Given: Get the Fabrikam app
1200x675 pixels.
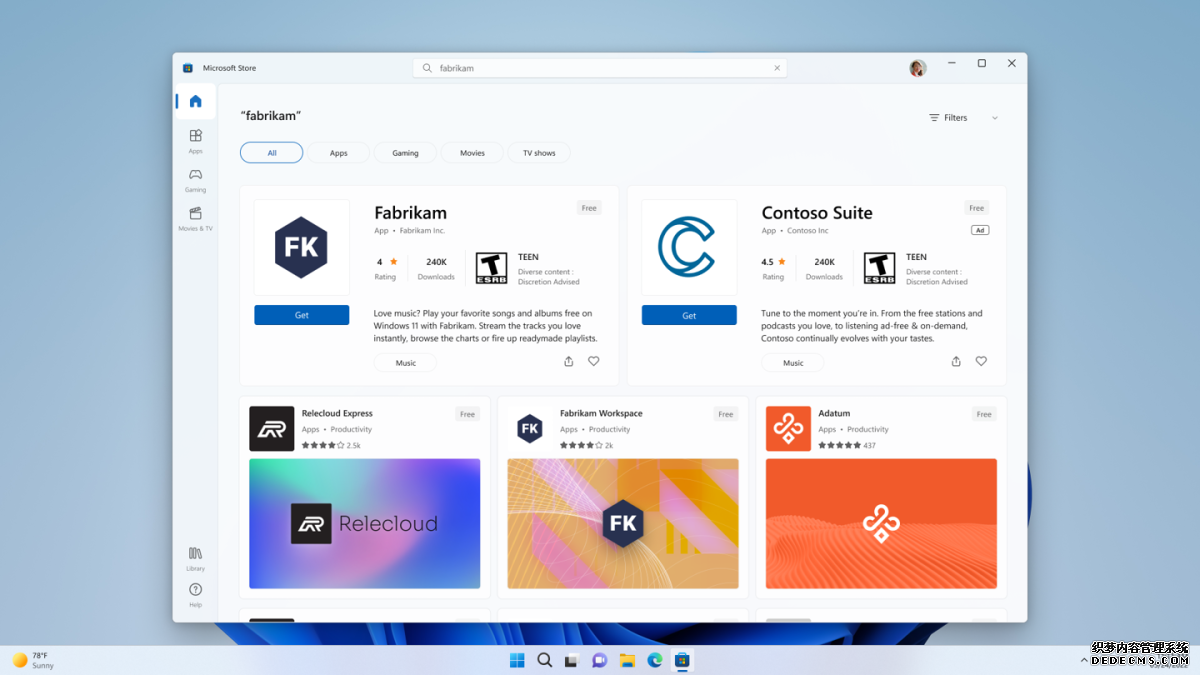Looking at the screenshot, I should point(301,315).
